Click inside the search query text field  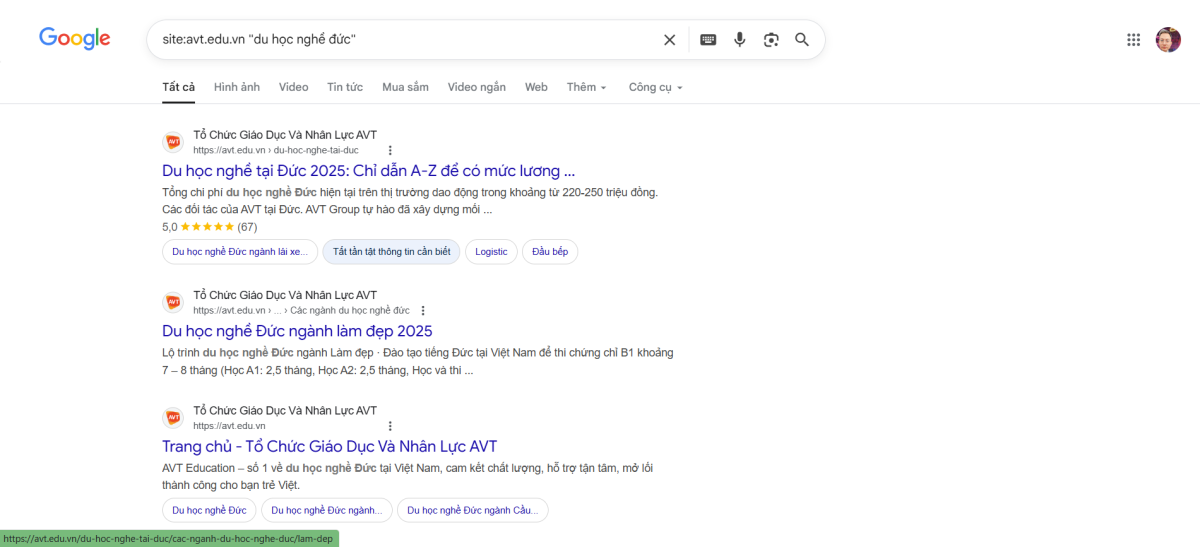coord(400,40)
